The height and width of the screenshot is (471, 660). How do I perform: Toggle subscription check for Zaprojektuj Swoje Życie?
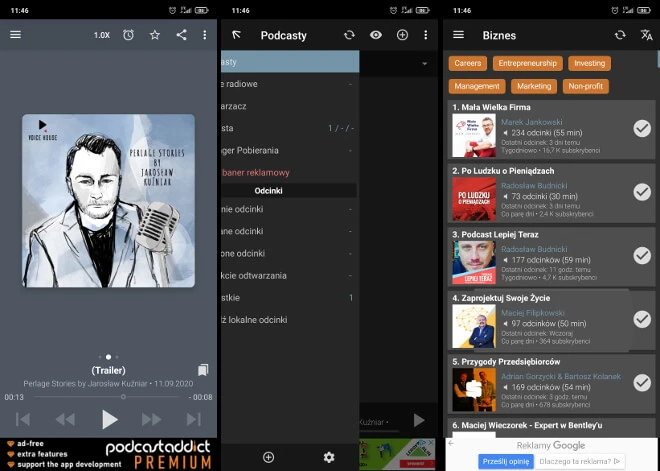(642, 319)
